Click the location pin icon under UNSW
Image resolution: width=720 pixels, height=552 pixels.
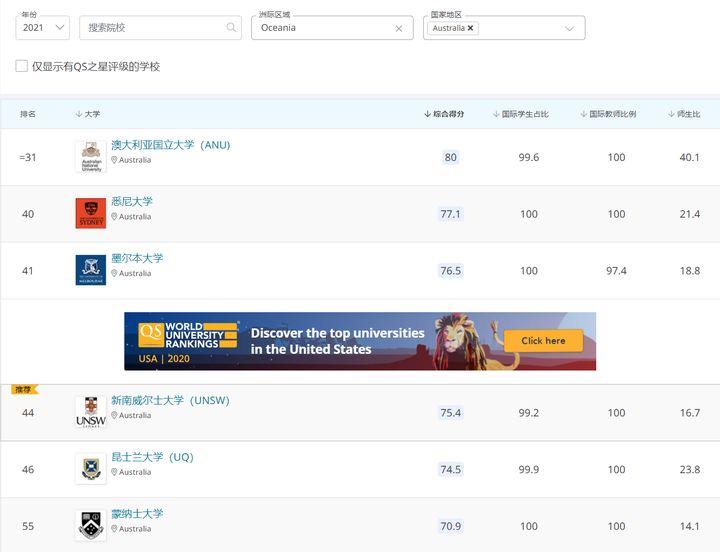pyautogui.click(x=114, y=415)
